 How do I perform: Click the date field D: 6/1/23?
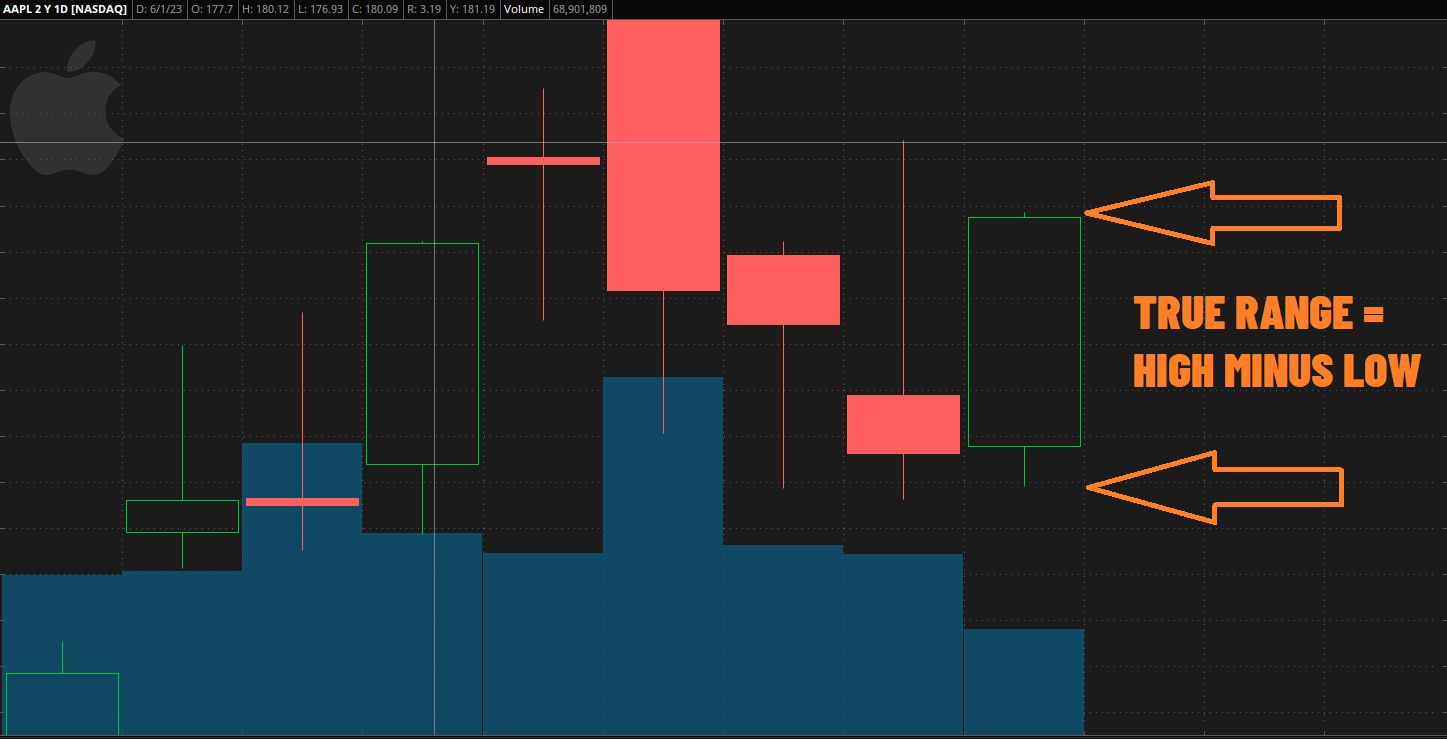(x=158, y=9)
